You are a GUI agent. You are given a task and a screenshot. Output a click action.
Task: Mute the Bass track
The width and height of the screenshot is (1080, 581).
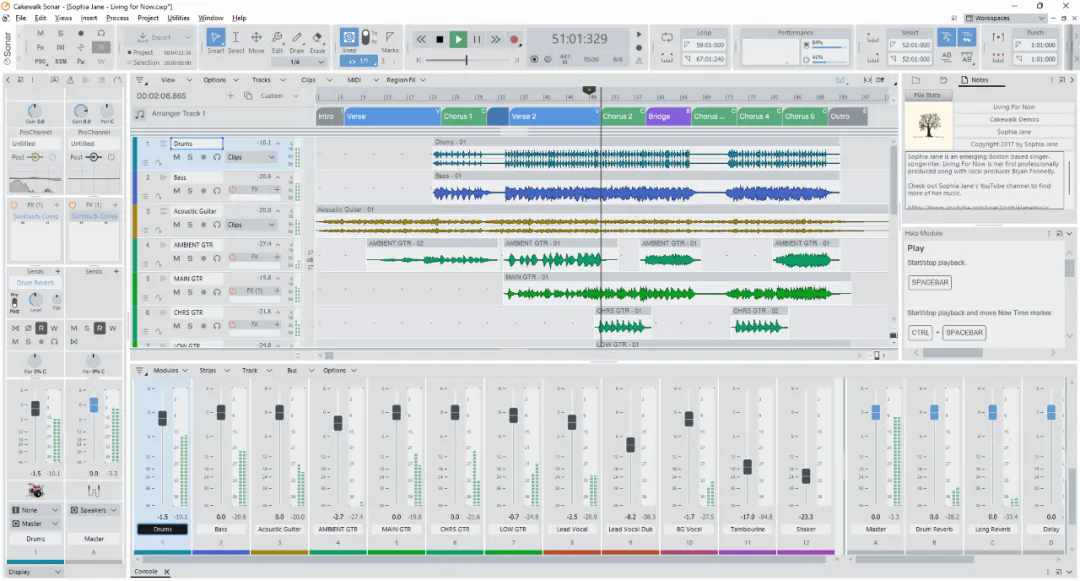coord(176,191)
